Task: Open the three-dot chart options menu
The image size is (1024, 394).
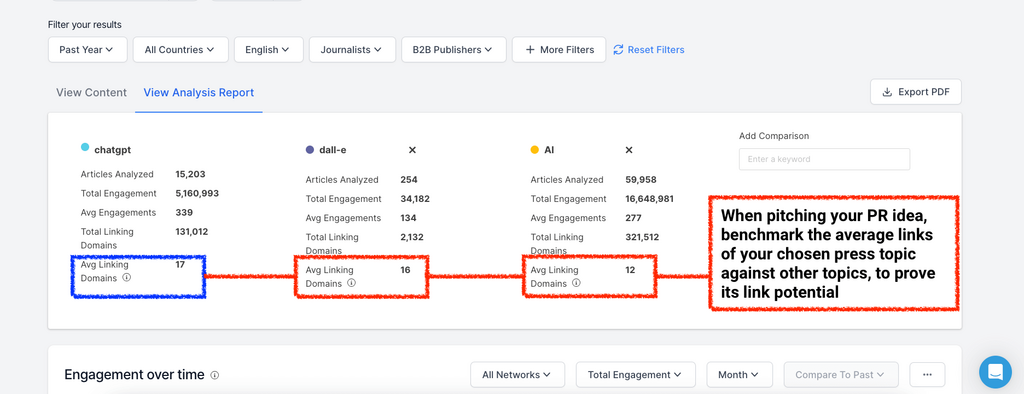Action: pyautogui.click(x=927, y=375)
